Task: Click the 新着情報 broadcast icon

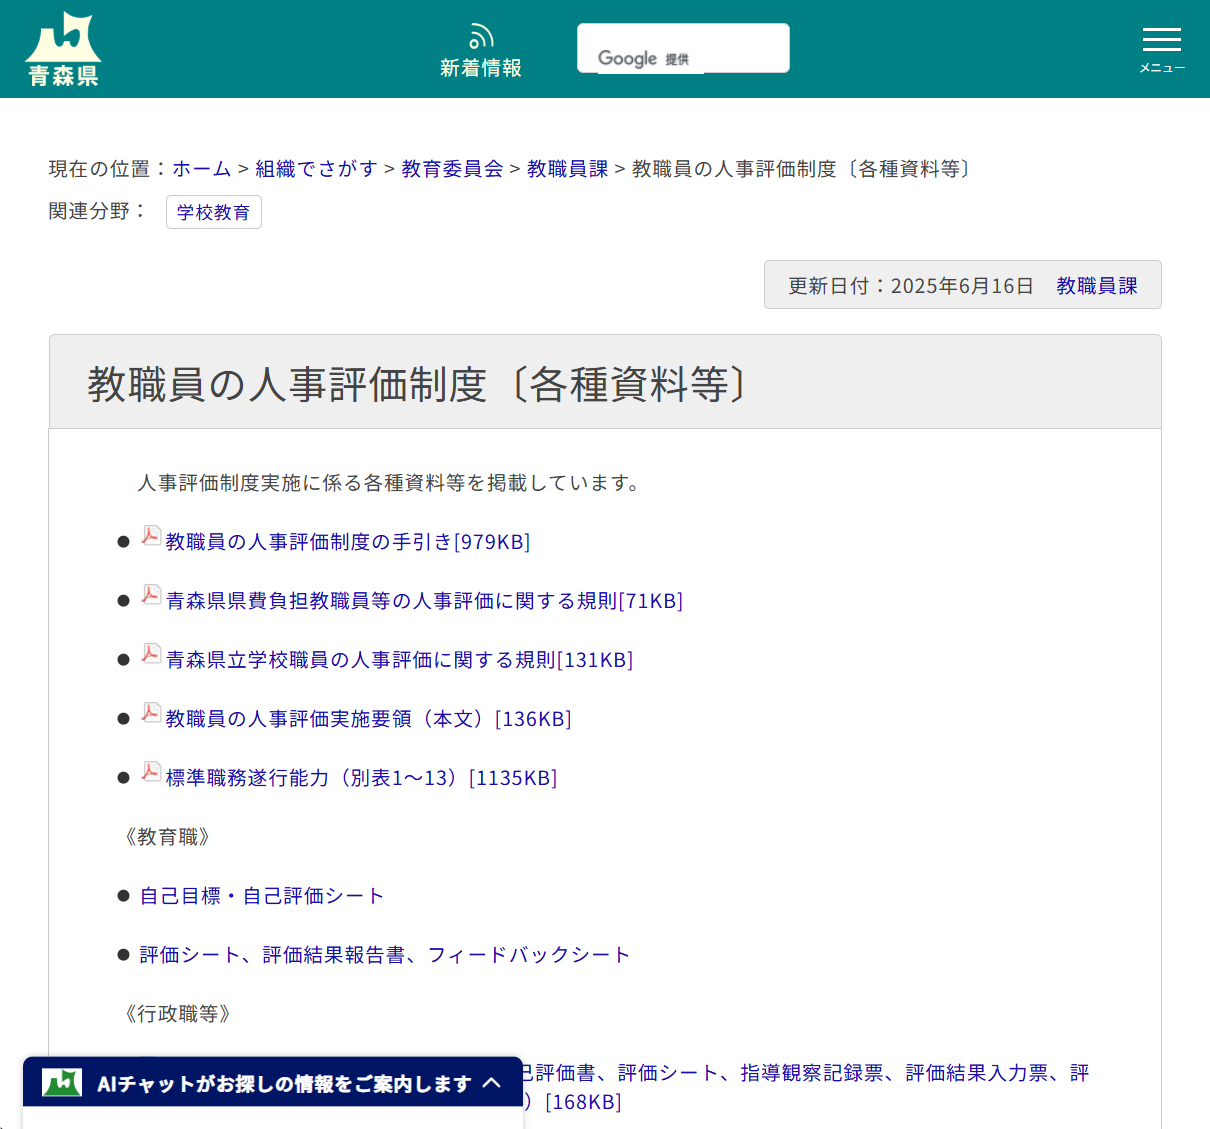Action: [480, 35]
